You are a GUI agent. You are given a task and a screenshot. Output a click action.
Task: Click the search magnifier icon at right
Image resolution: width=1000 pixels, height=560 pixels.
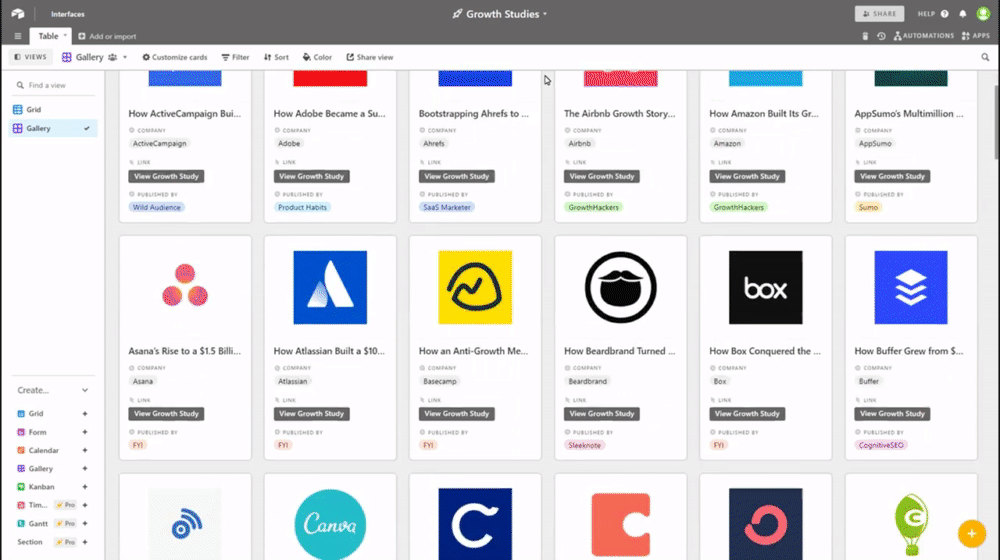tap(985, 57)
